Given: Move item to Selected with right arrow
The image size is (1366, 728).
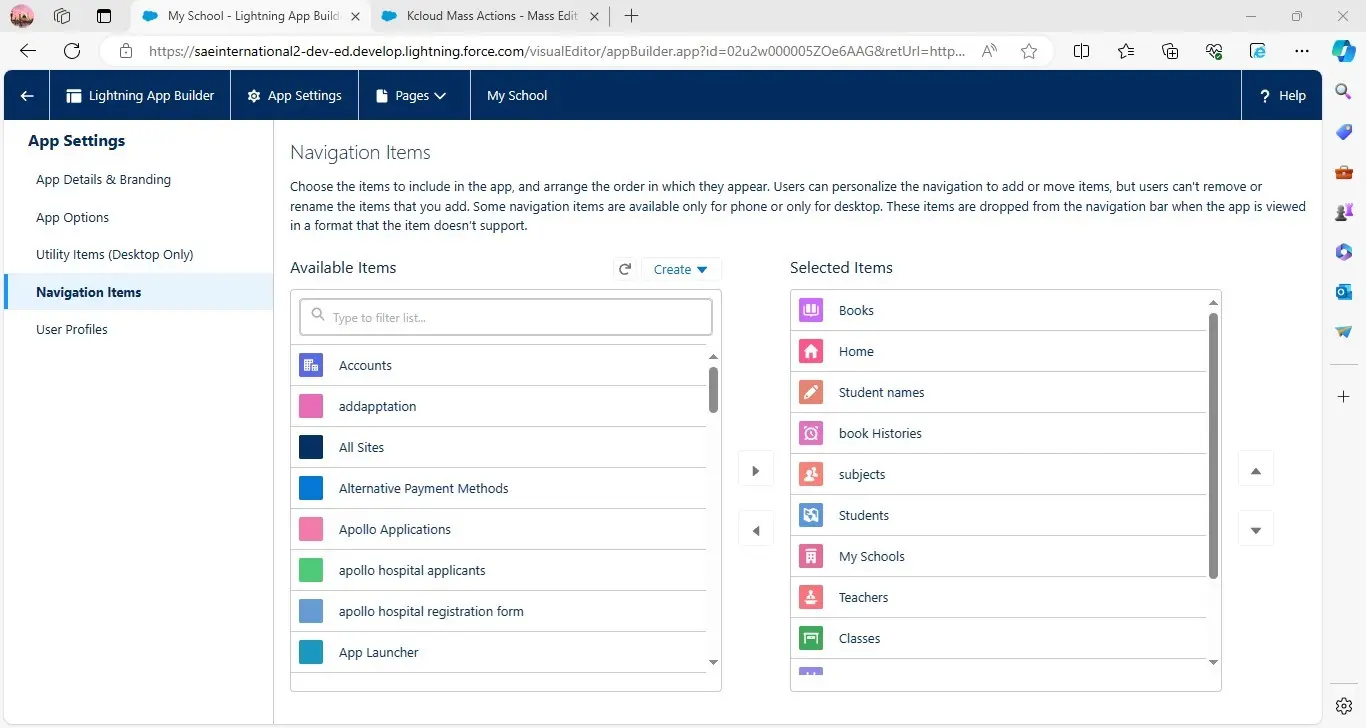Looking at the screenshot, I should point(756,471).
